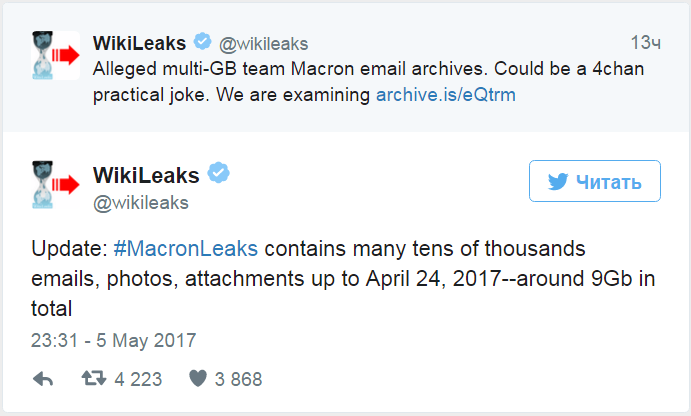Open the archive.is/eQtrm link
The image size is (691, 416).
[x=446, y=96]
